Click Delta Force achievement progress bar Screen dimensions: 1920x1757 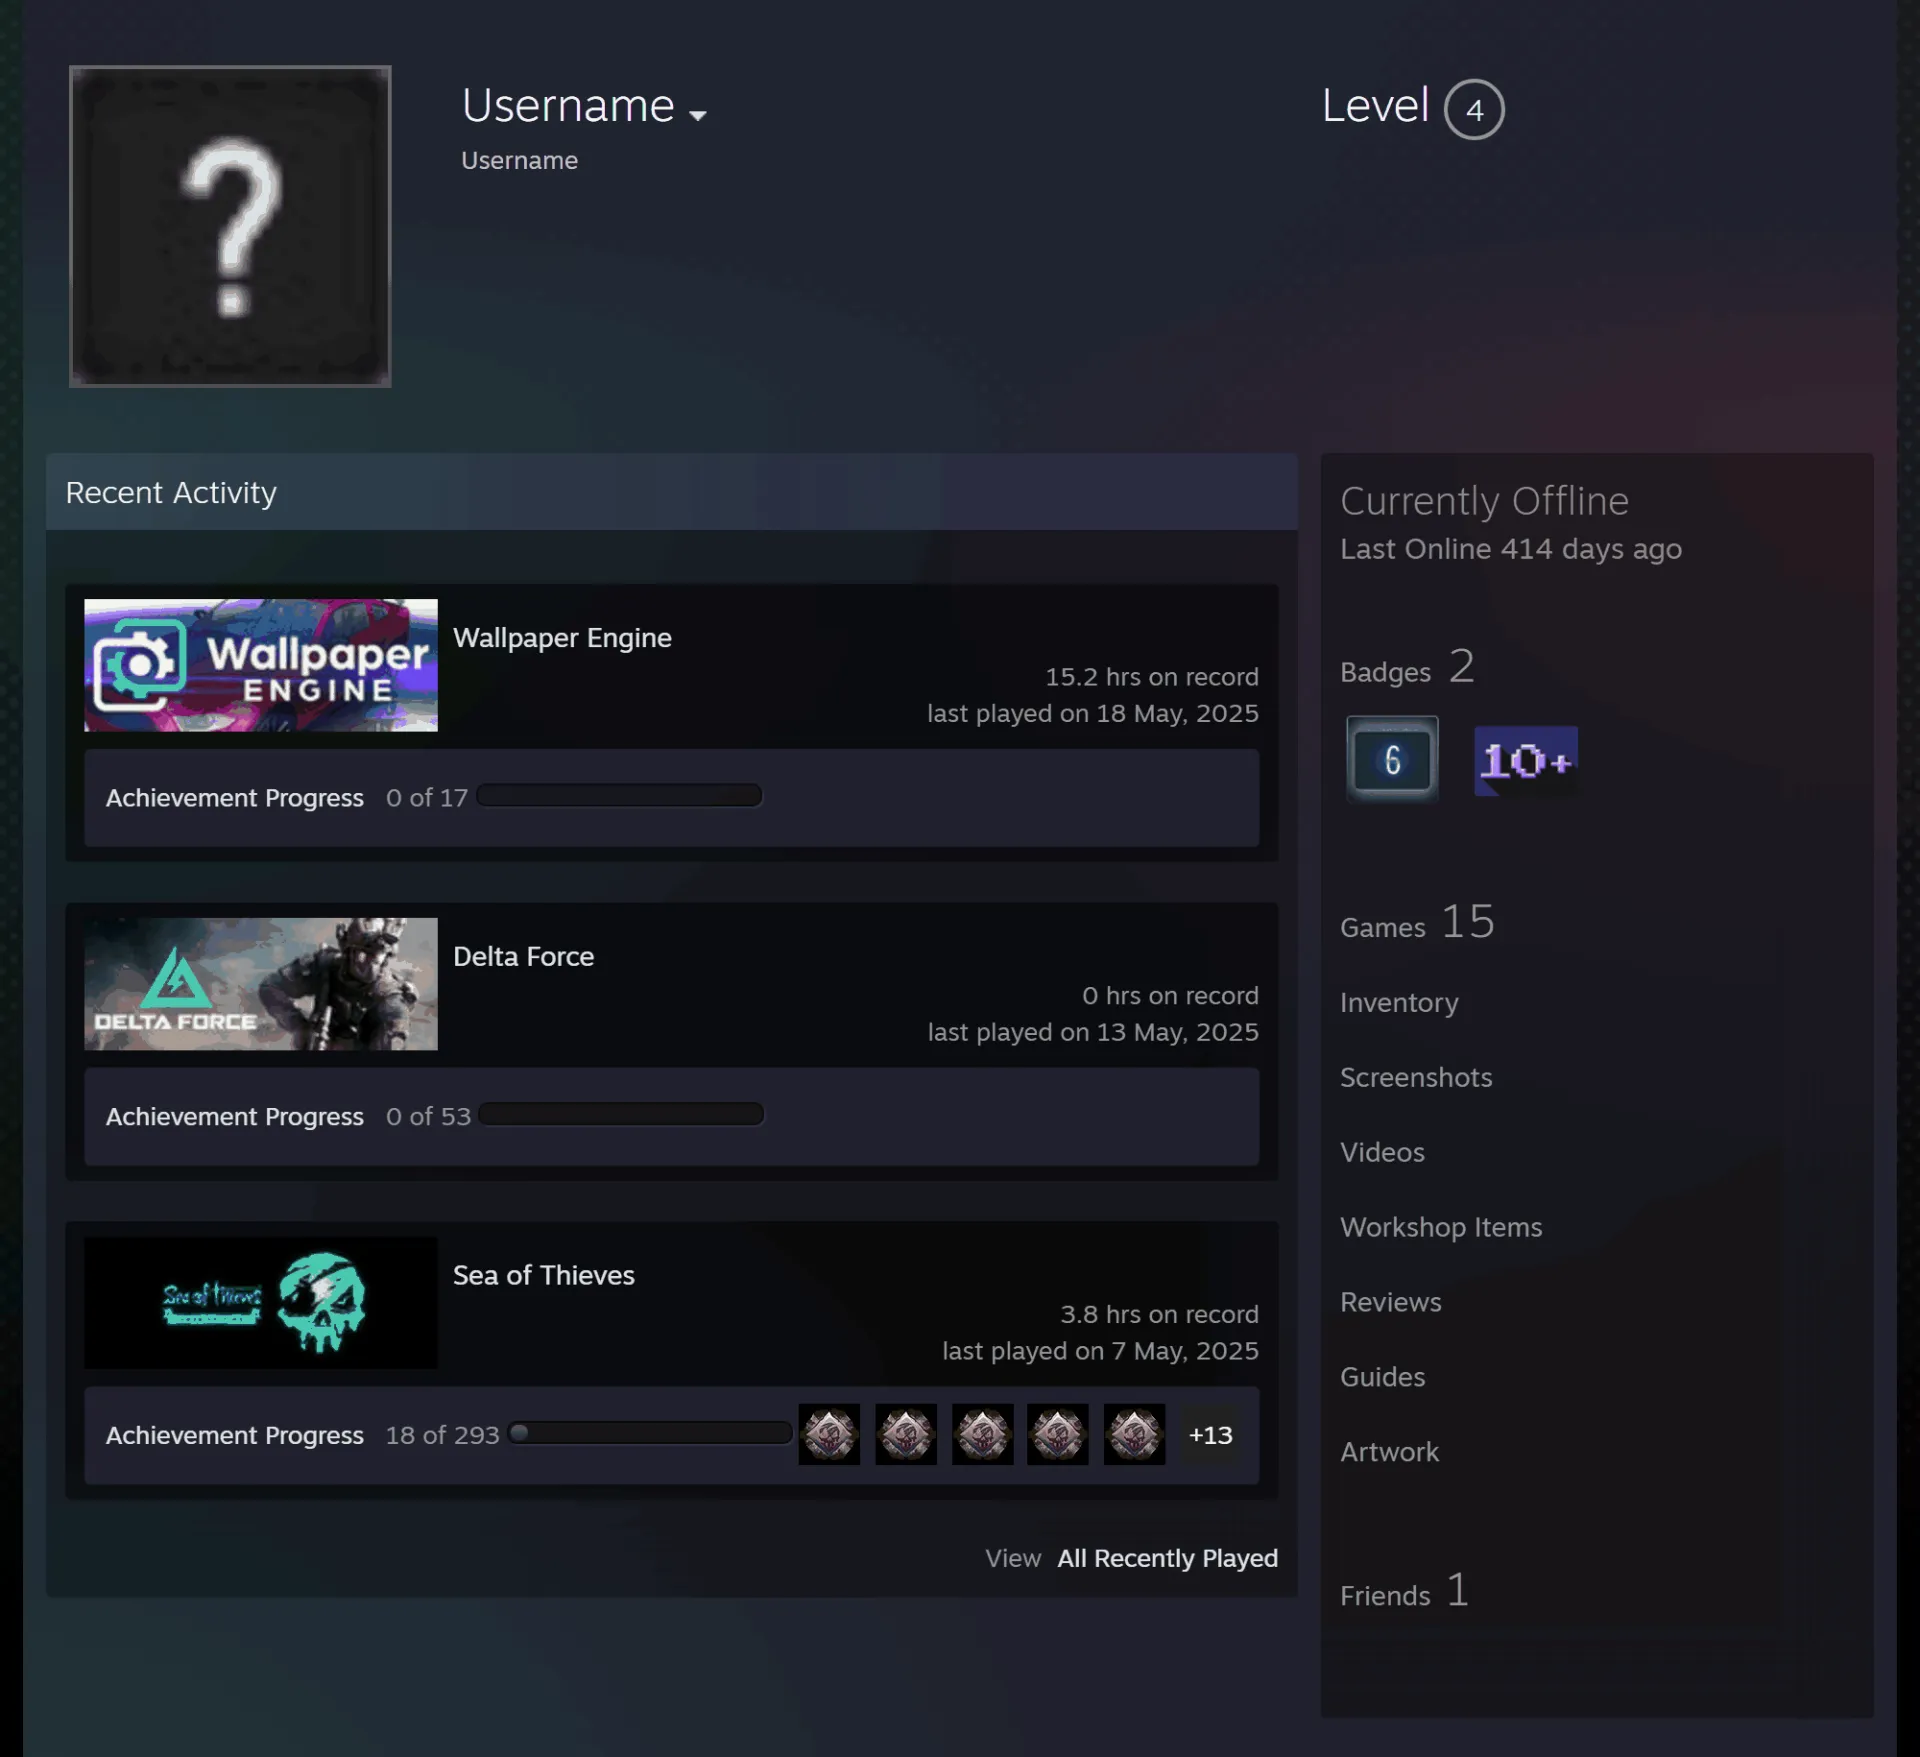[x=621, y=1115]
